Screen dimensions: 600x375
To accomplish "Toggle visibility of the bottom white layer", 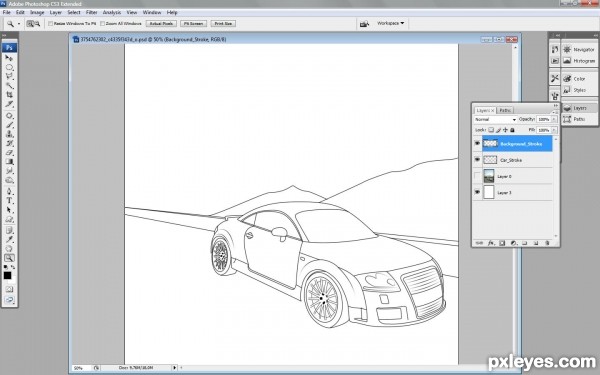I will point(477,192).
